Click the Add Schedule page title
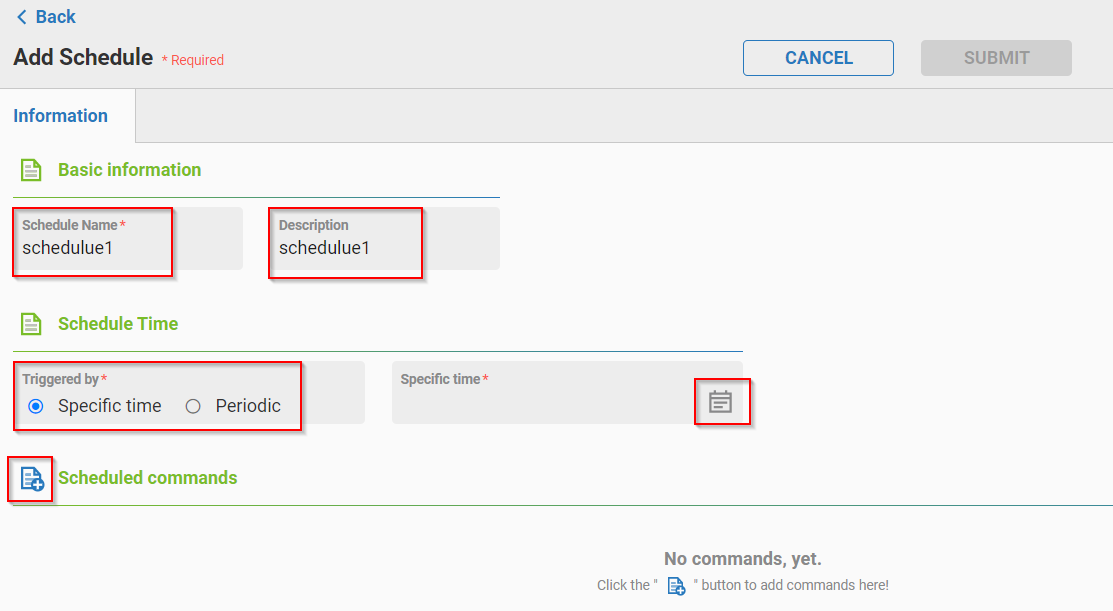The image size is (1113, 611). (x=83, y=57)
